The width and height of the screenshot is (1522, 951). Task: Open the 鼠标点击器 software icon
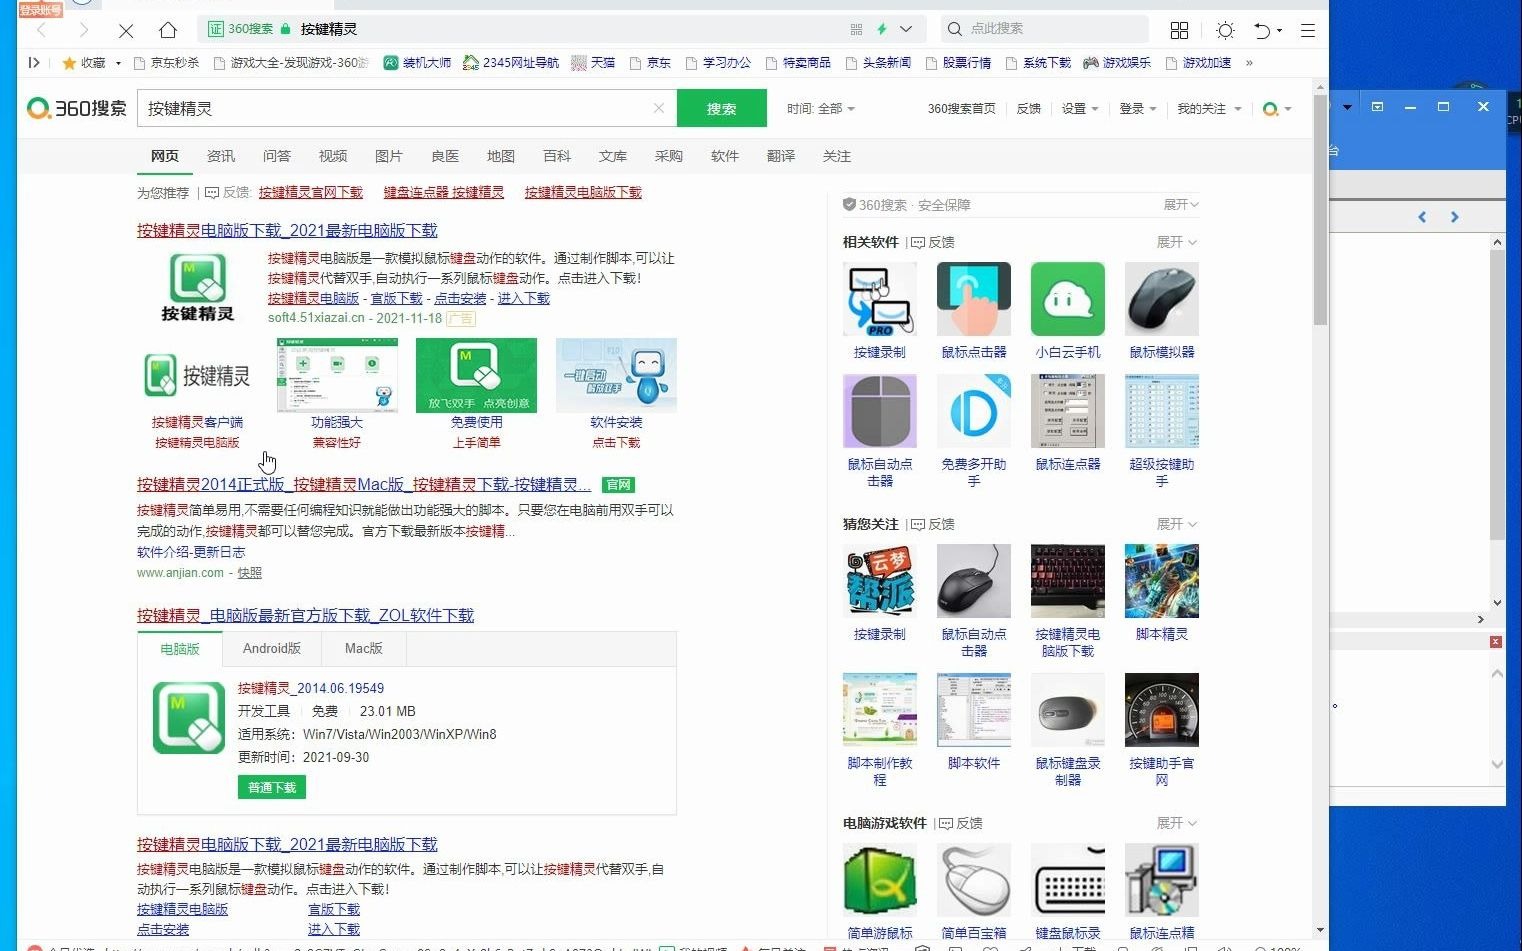[x=974, y=299]
